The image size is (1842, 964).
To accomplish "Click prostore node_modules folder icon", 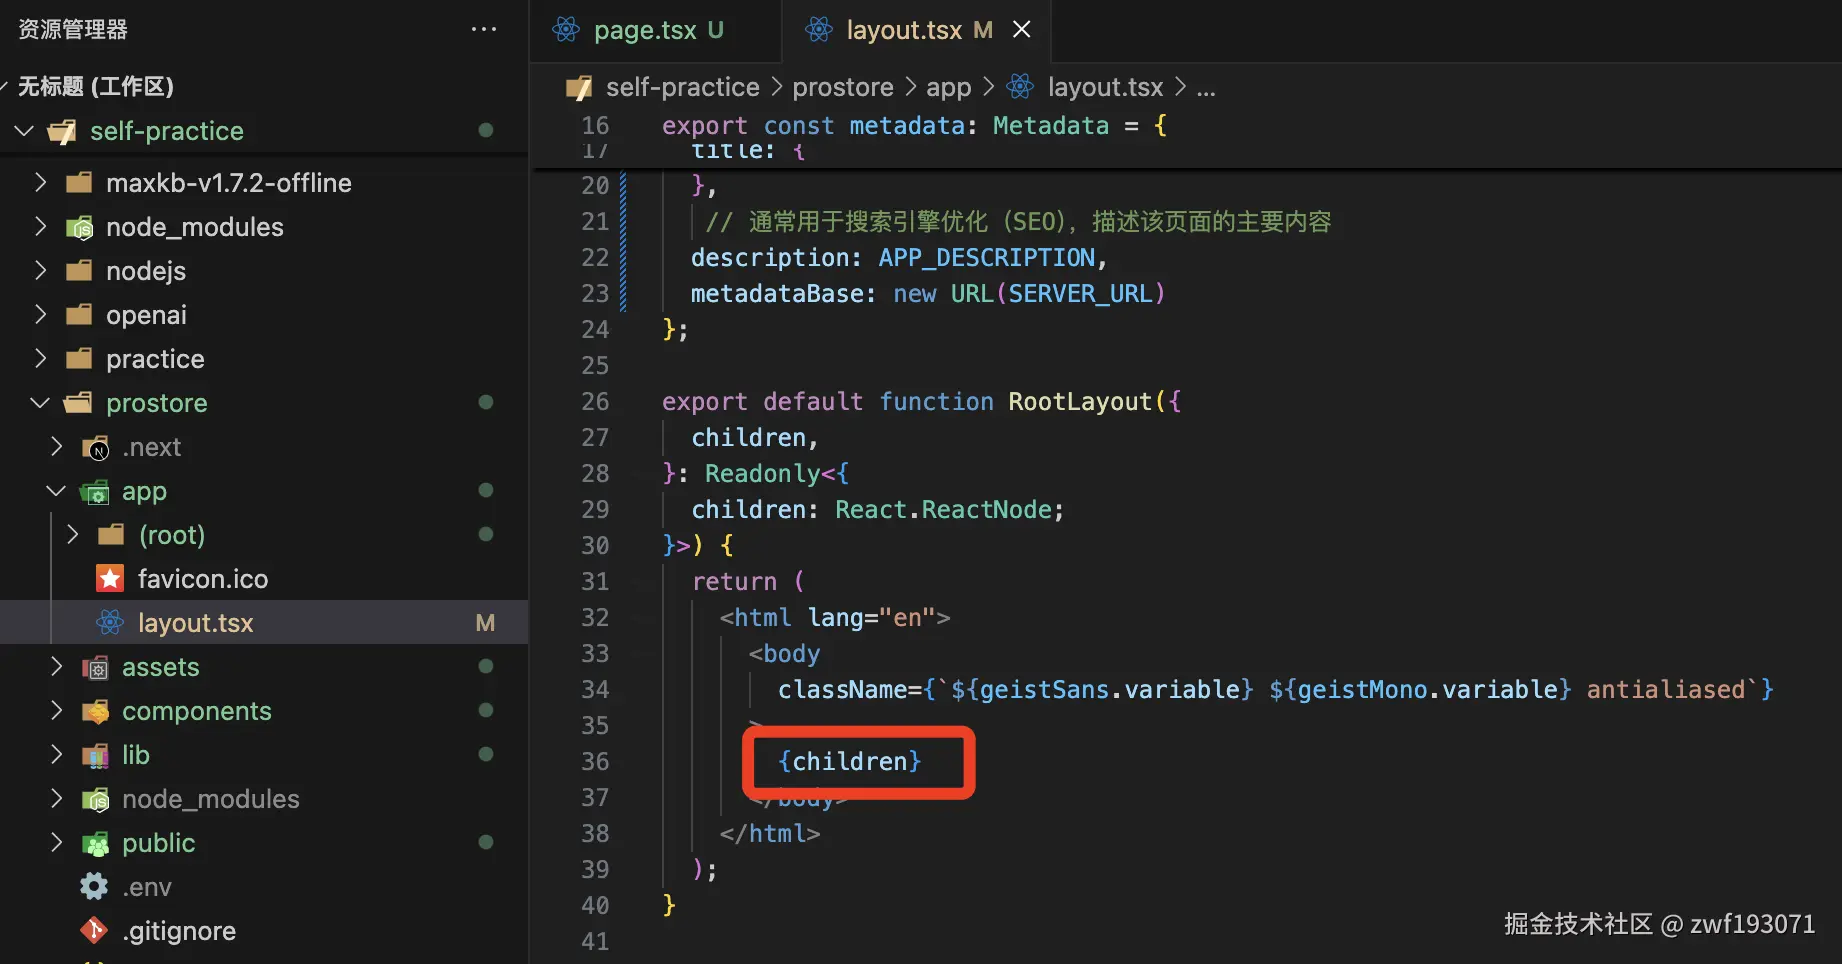I will [95, 800].
